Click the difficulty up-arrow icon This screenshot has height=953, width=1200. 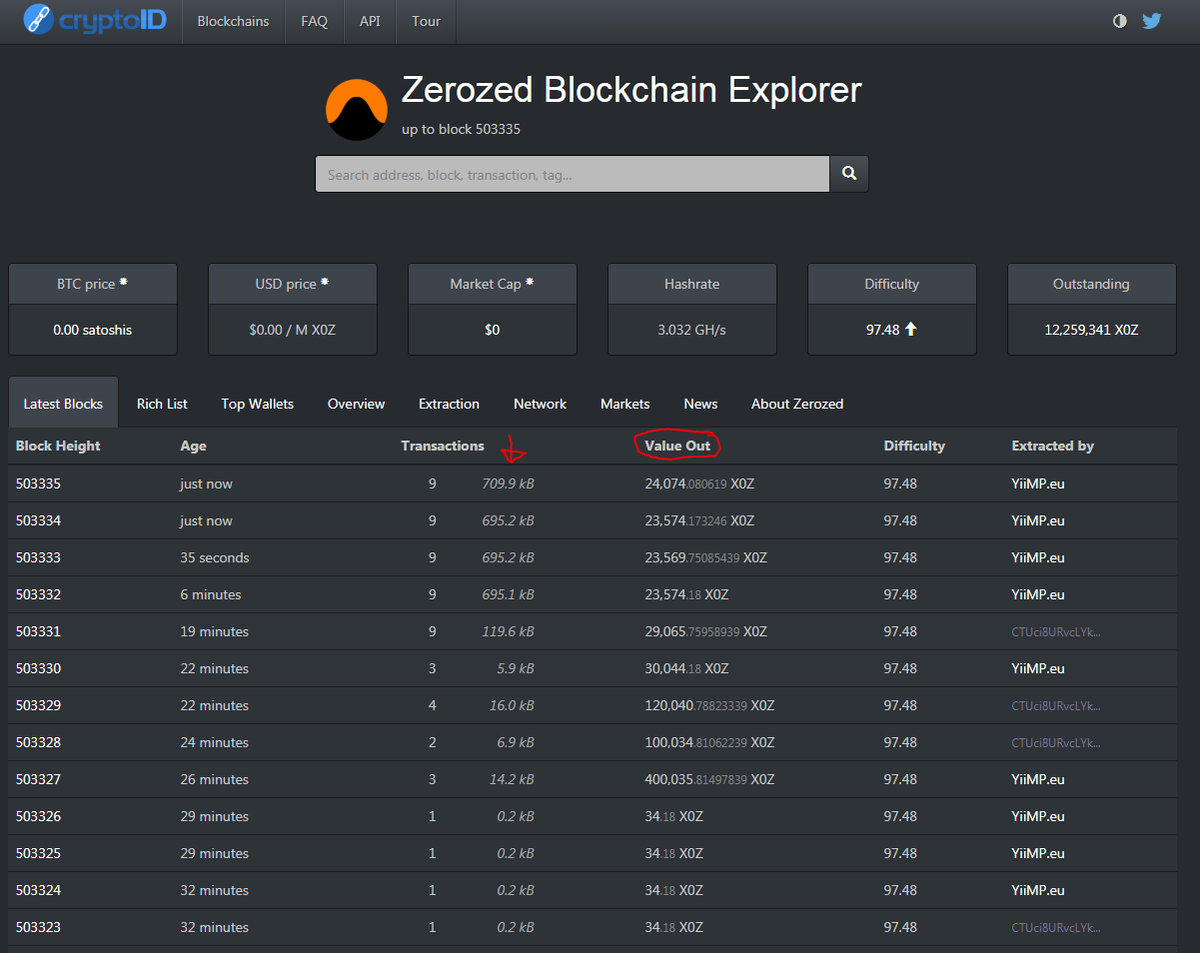click(910, 329)
